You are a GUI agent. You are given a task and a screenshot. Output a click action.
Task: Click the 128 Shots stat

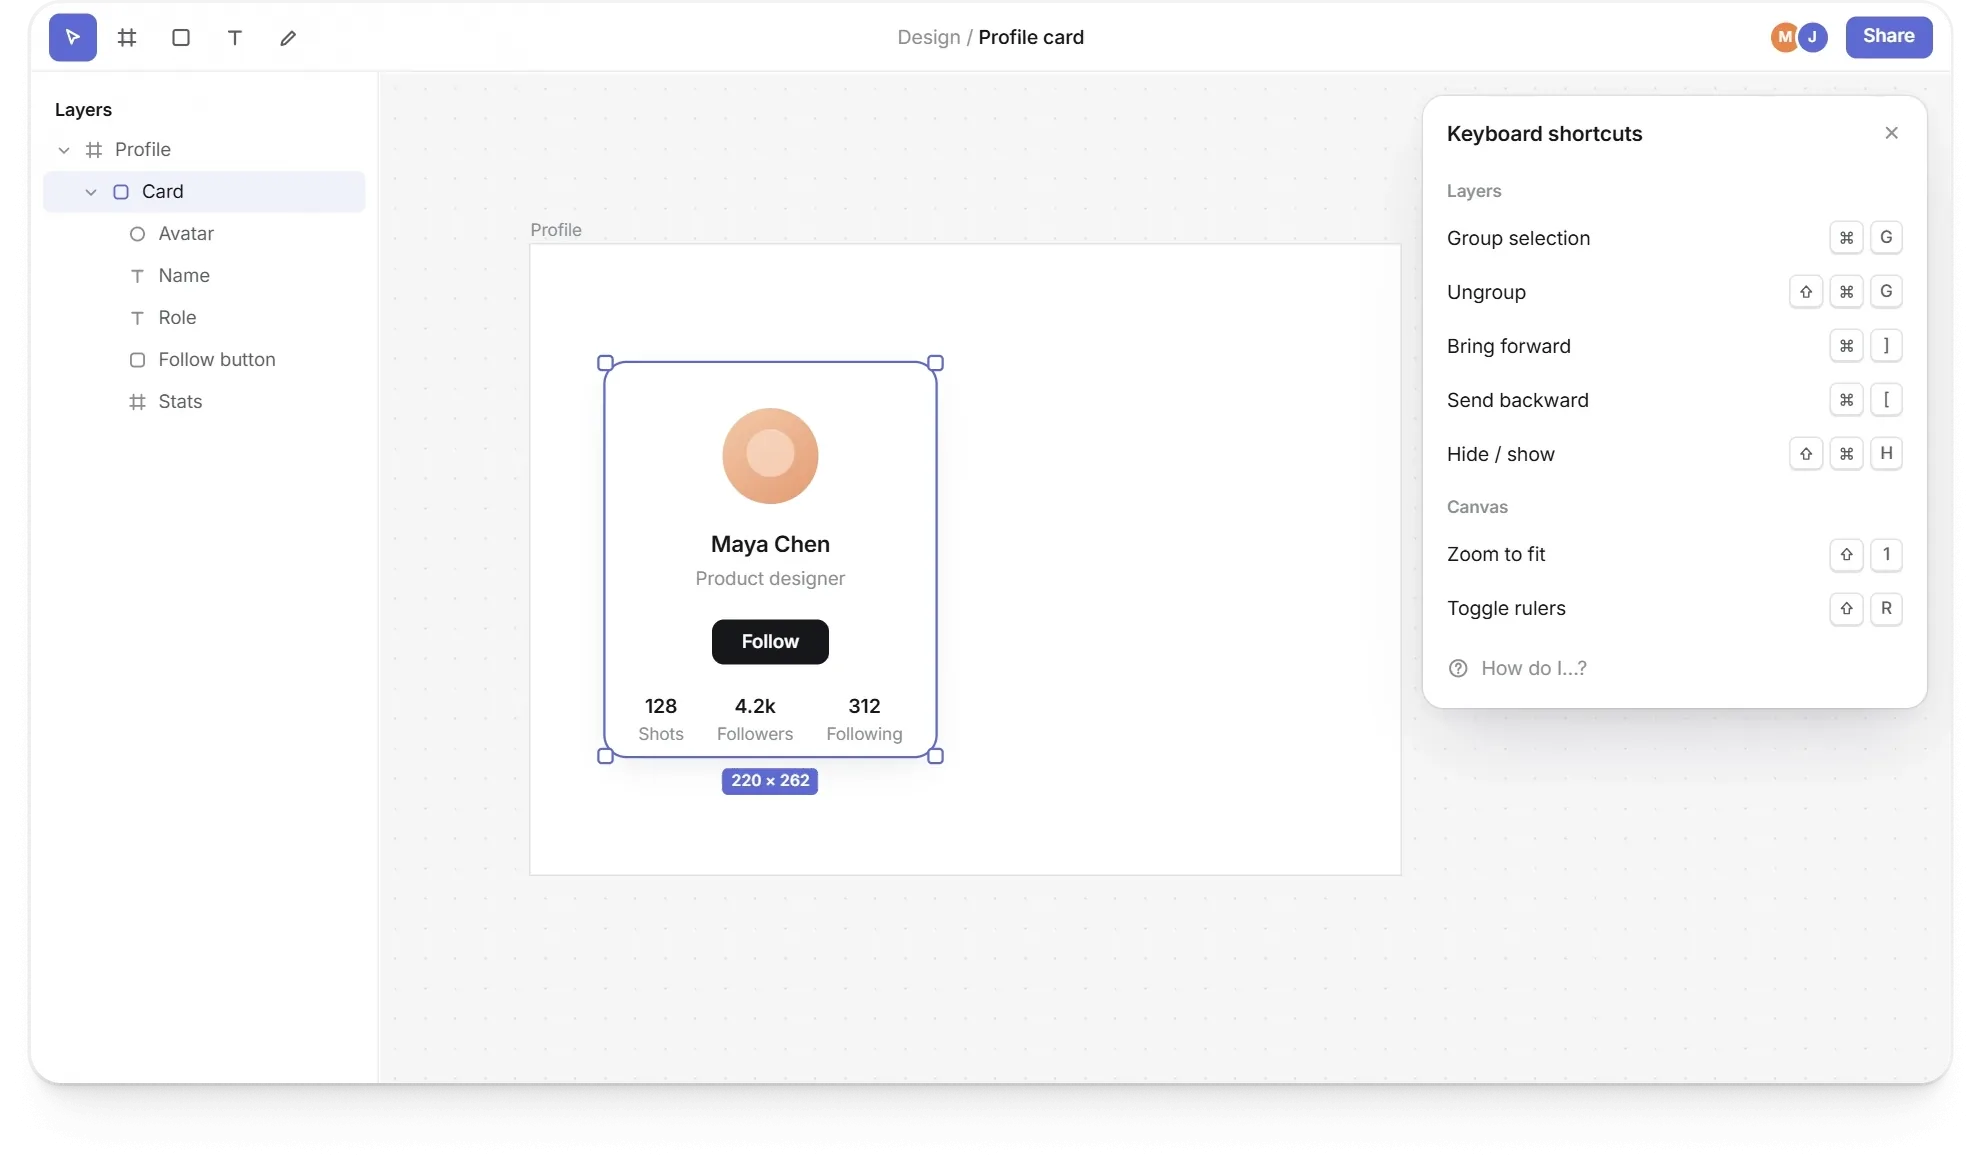(661, 719)
